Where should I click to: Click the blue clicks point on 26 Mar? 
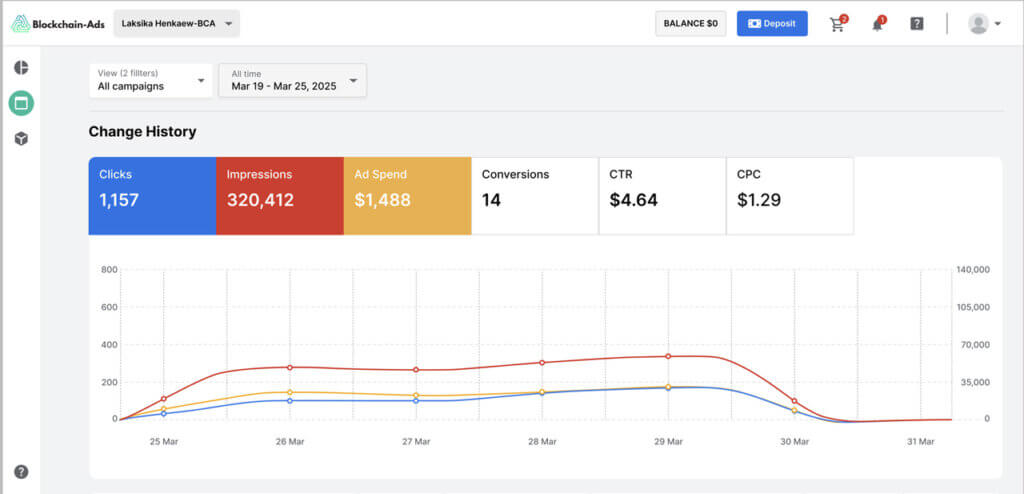pos(290,401)
